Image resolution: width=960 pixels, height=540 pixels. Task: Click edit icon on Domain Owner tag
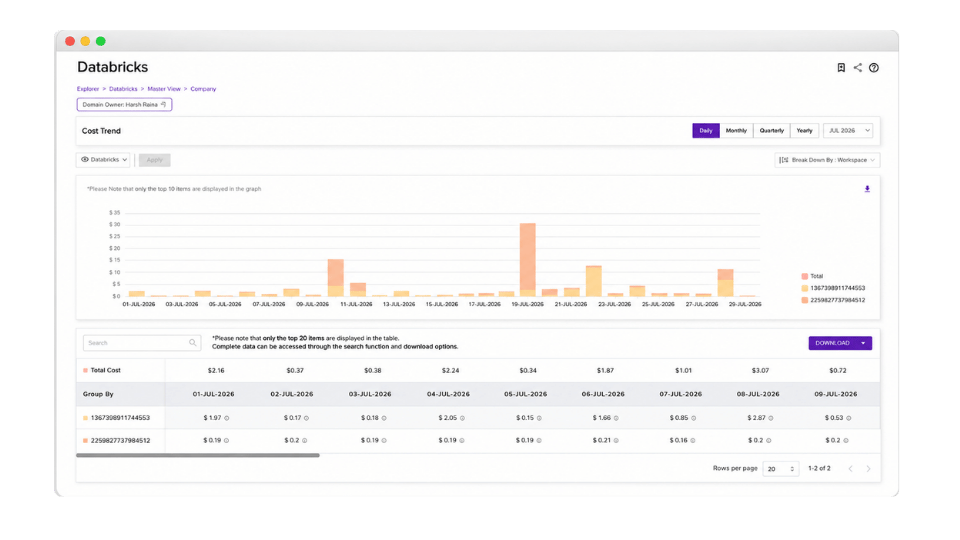tap(163, 105)
